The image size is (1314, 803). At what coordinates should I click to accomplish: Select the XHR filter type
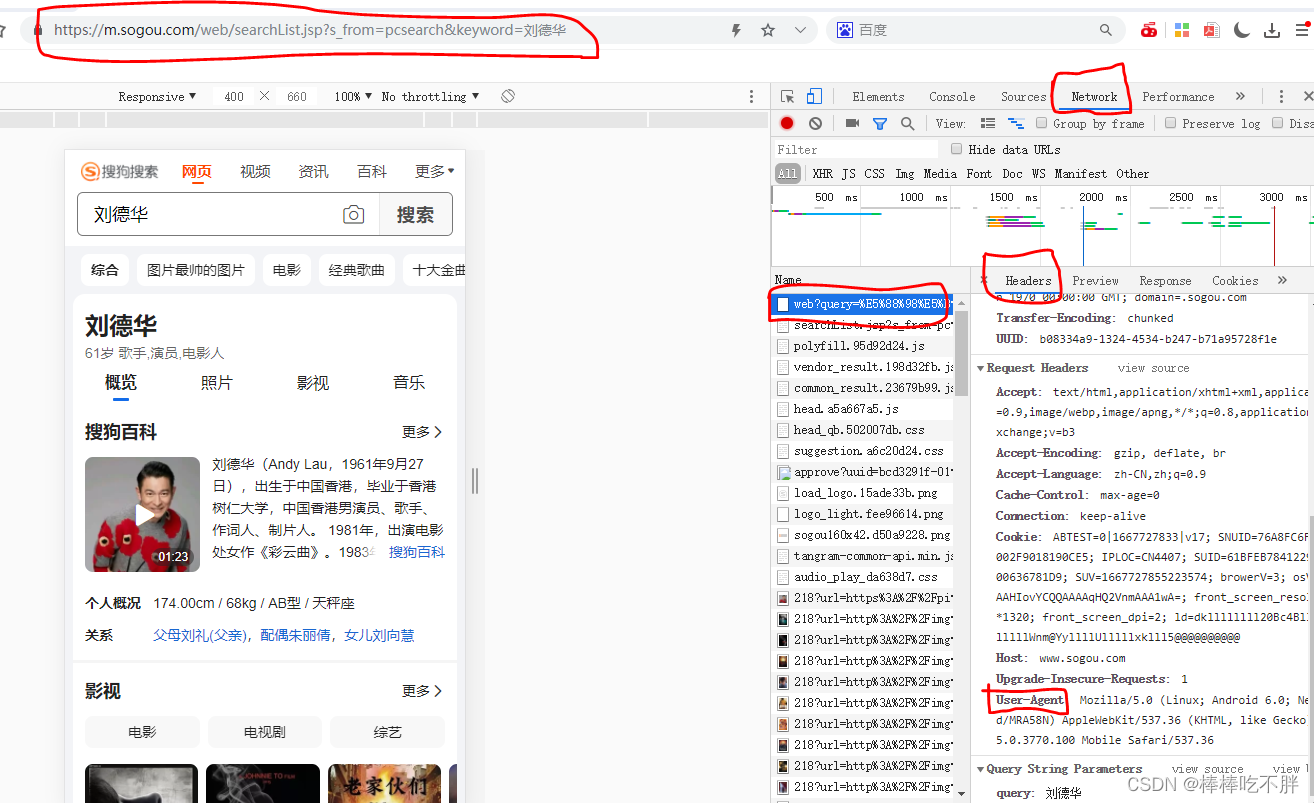tap(823, 174)
